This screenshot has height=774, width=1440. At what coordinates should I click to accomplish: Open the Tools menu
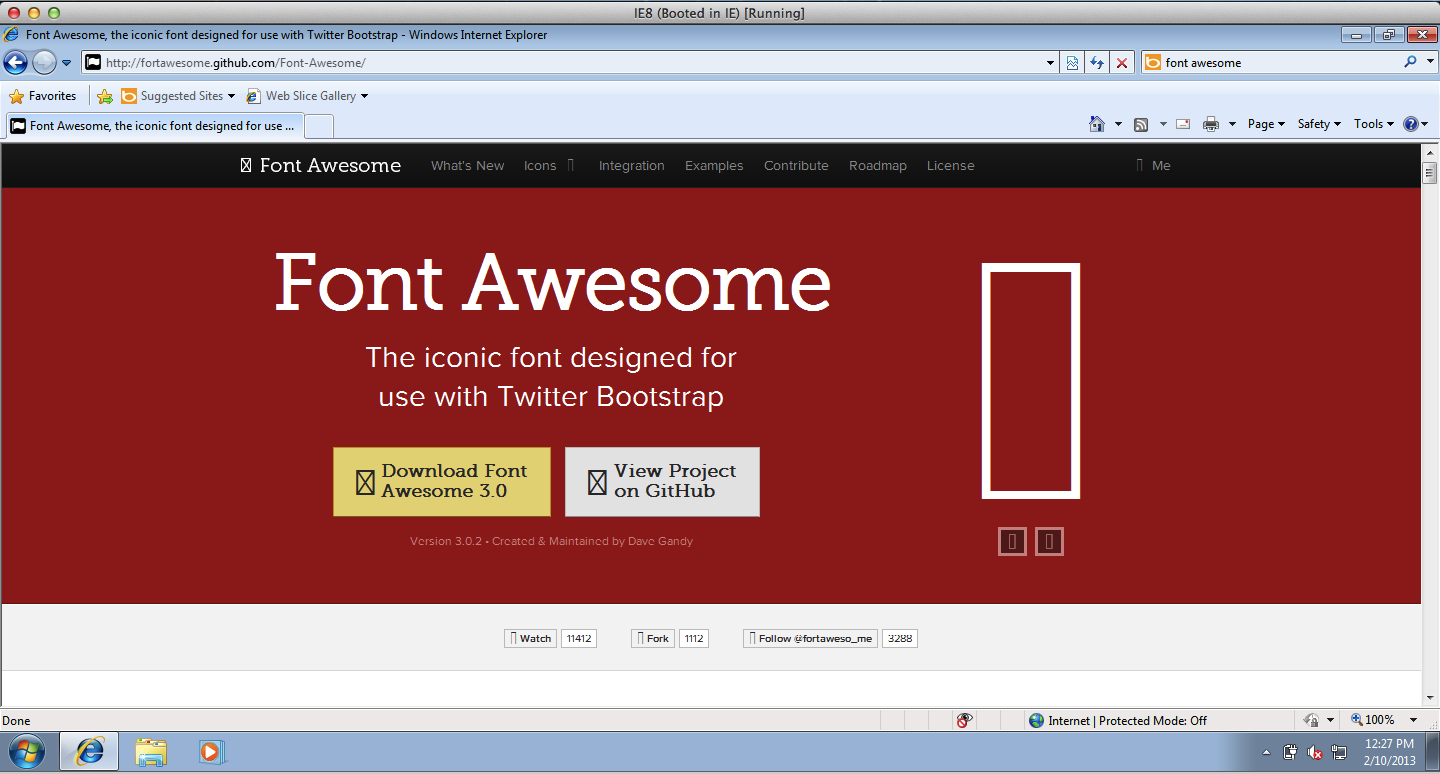pos(1373,124)
